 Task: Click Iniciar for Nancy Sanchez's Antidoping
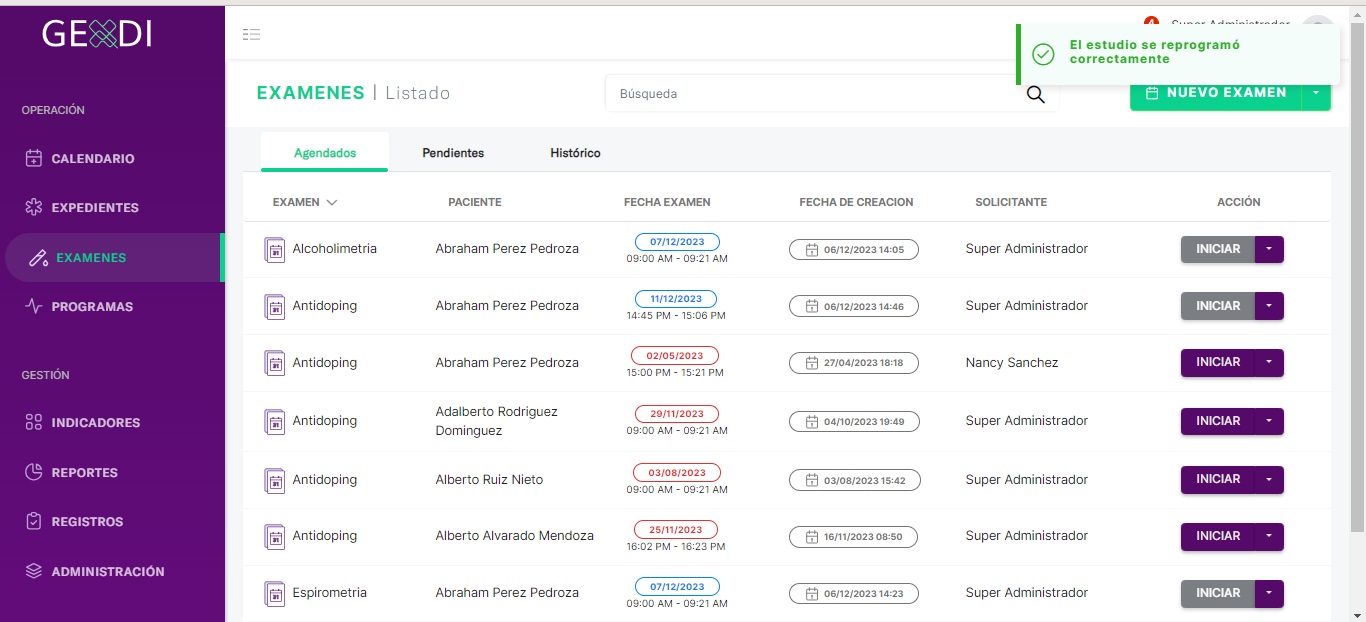pyautogui.click(x=1218, y=362)
